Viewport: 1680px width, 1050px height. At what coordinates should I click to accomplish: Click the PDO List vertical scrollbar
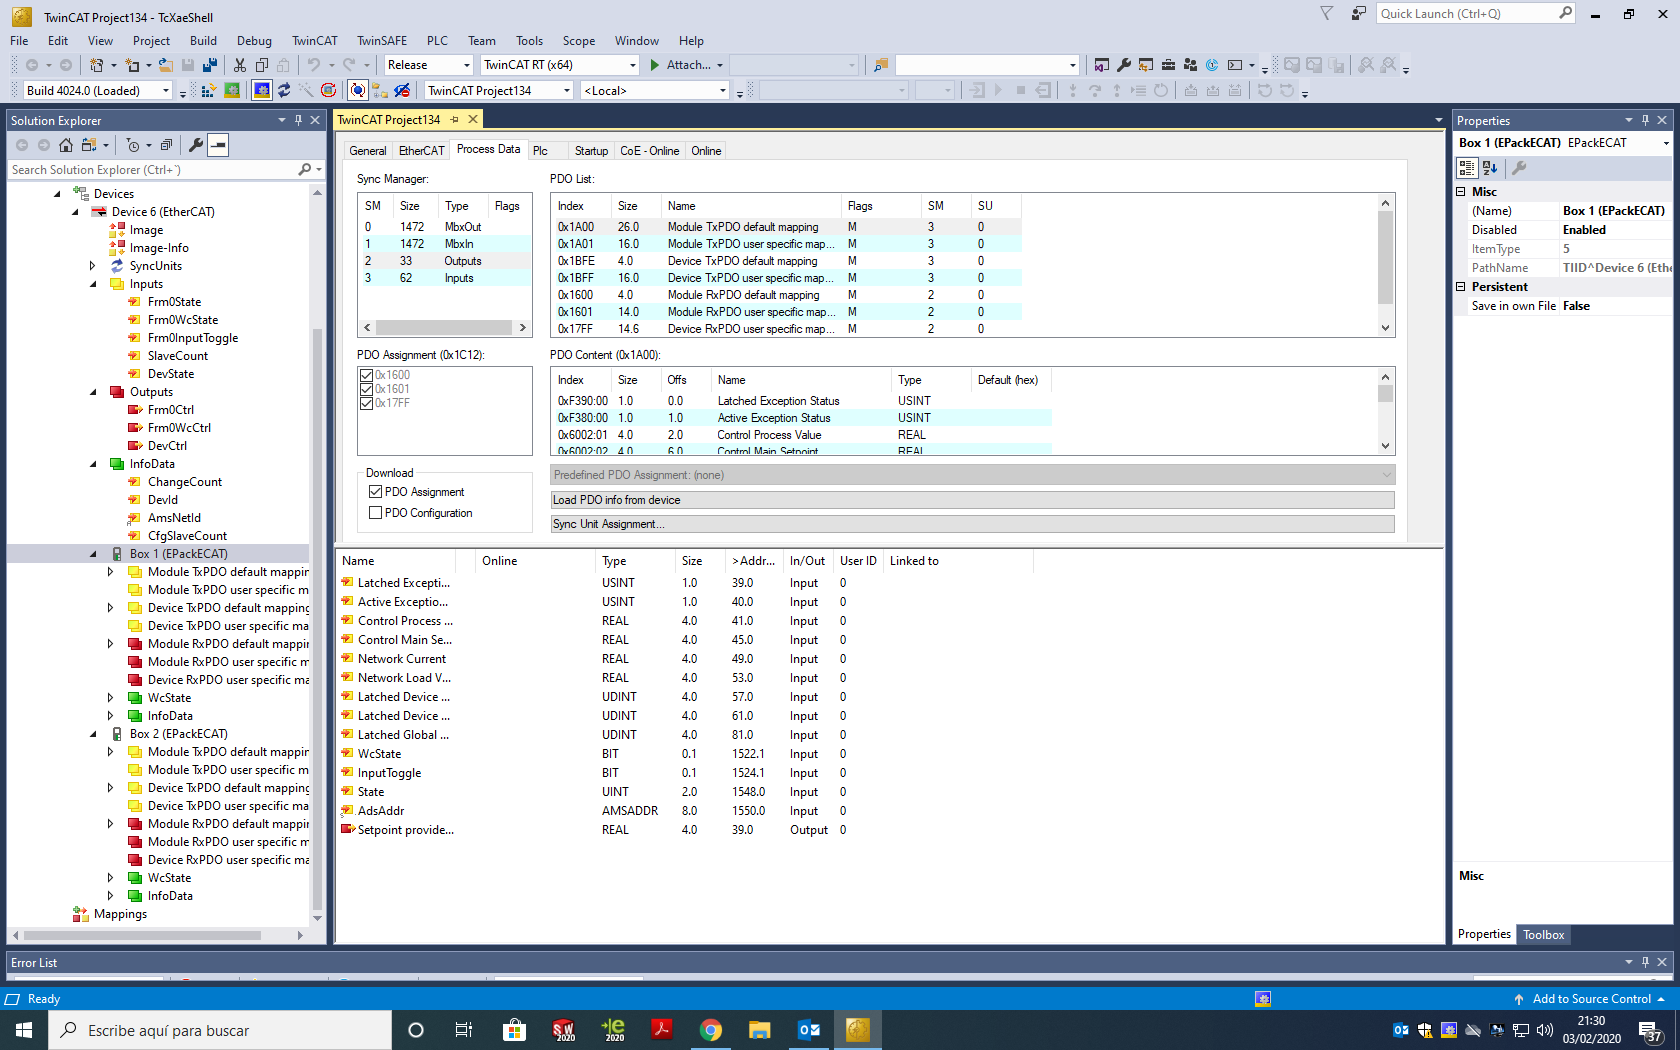pyautogui.click(x=1385, y=265)
